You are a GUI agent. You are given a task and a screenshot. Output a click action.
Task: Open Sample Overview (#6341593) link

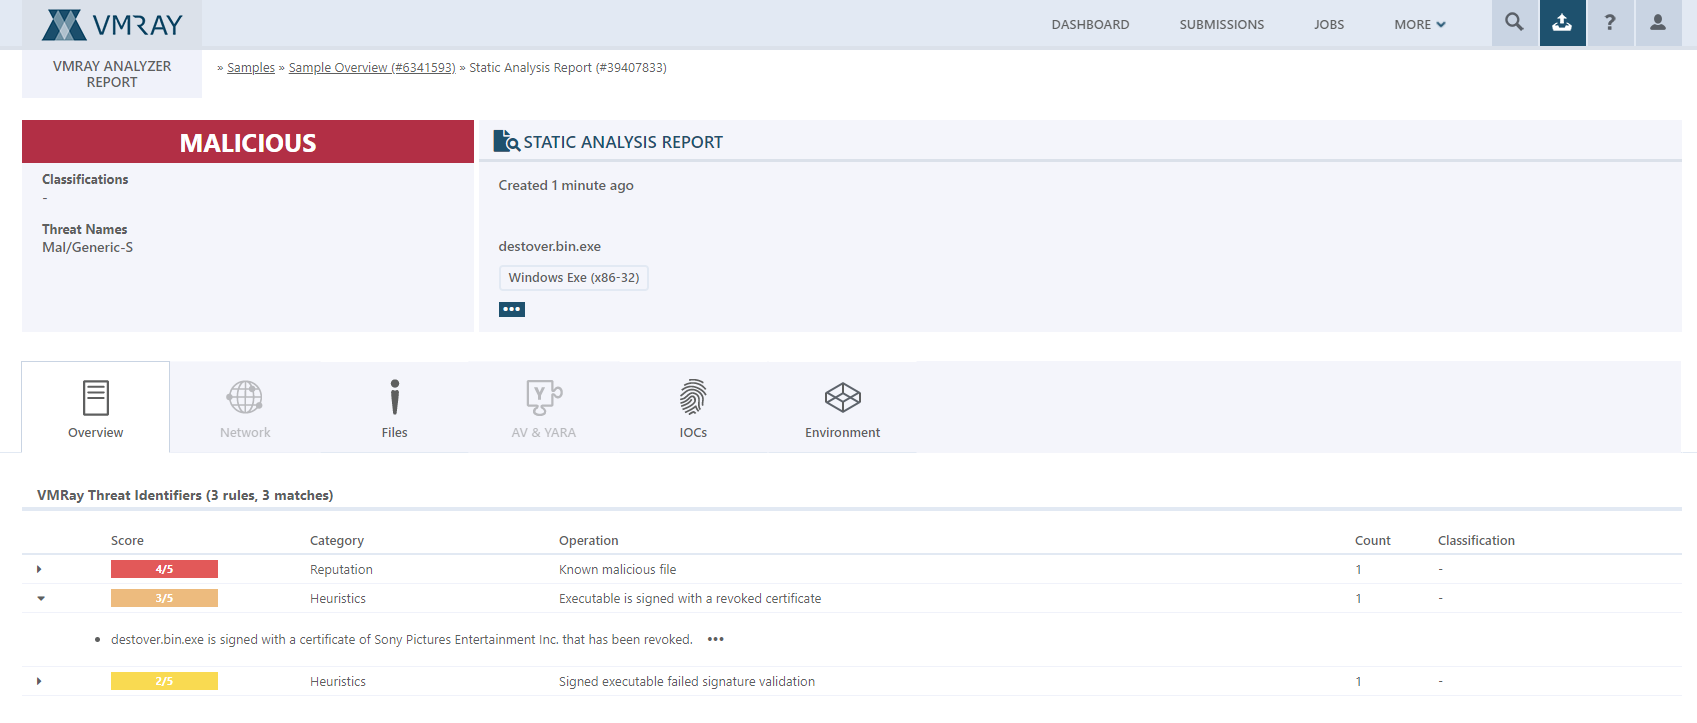click(x=372, y=68)
